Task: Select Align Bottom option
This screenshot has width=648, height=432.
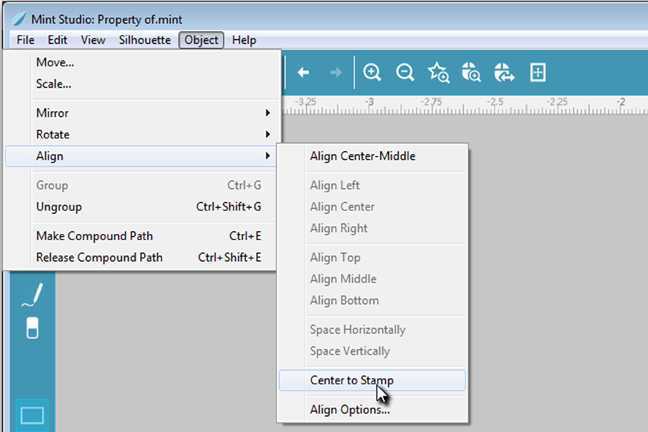Action: pos(372,300)
